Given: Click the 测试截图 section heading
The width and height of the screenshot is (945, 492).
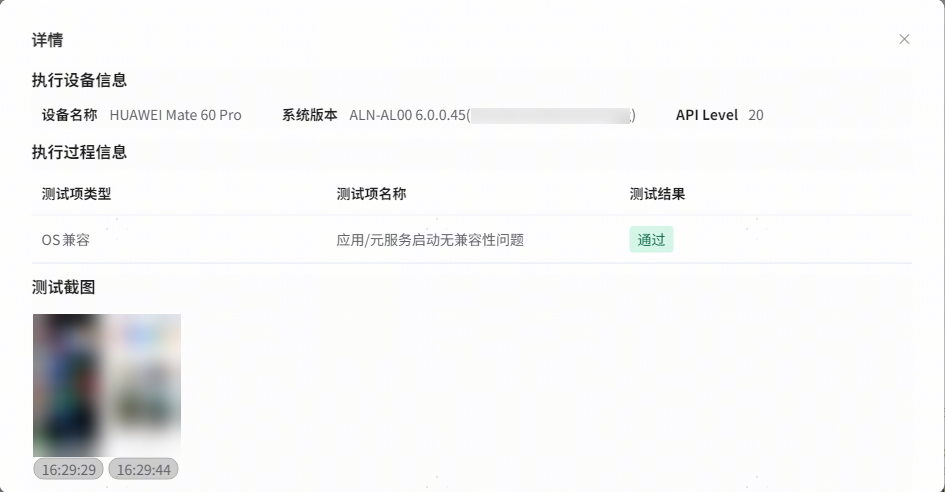Looking at the screenshot, I should [63, 287].
